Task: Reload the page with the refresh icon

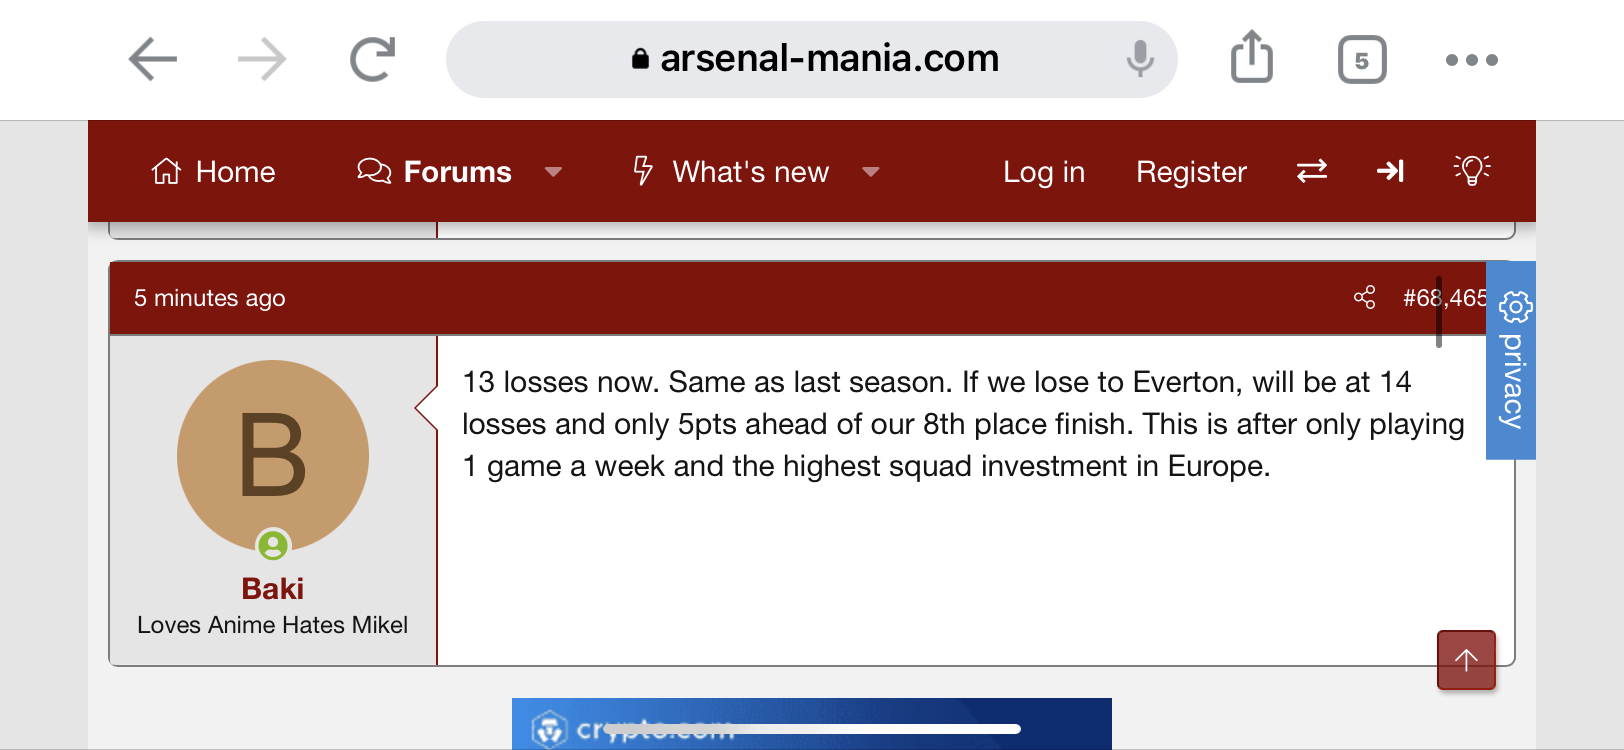Action: (373, 59)
